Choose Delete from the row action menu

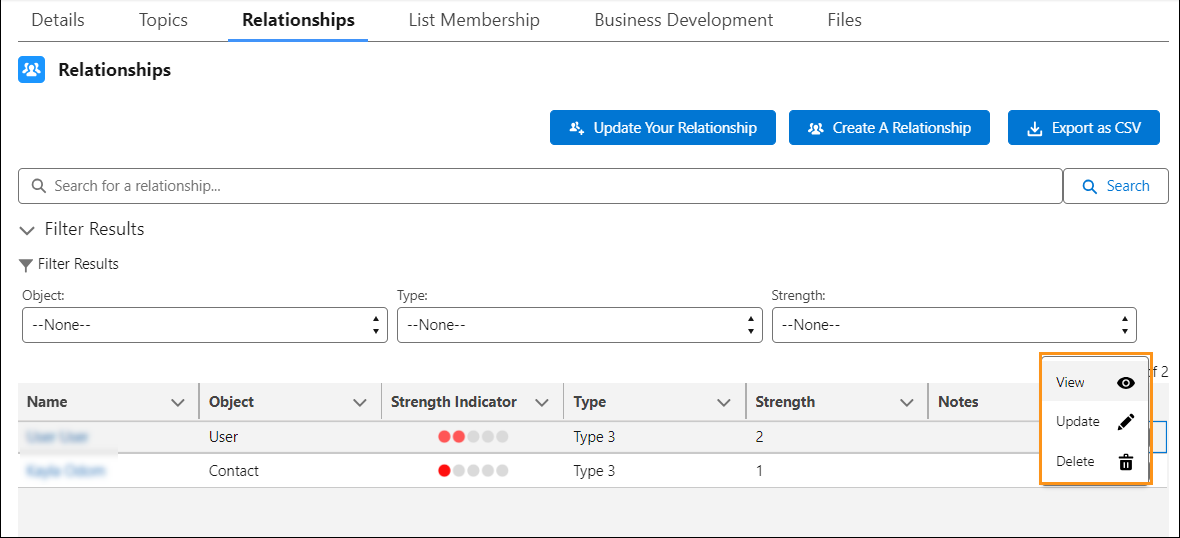coord(1095,462)
